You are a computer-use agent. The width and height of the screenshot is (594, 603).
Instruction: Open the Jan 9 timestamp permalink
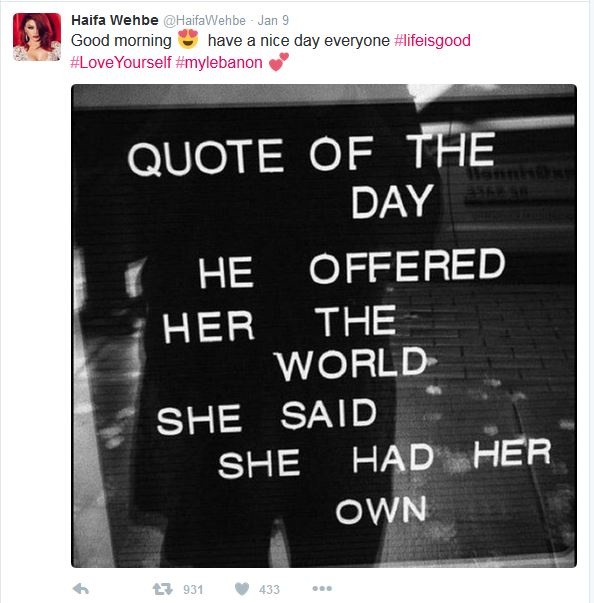click(273, 20)
